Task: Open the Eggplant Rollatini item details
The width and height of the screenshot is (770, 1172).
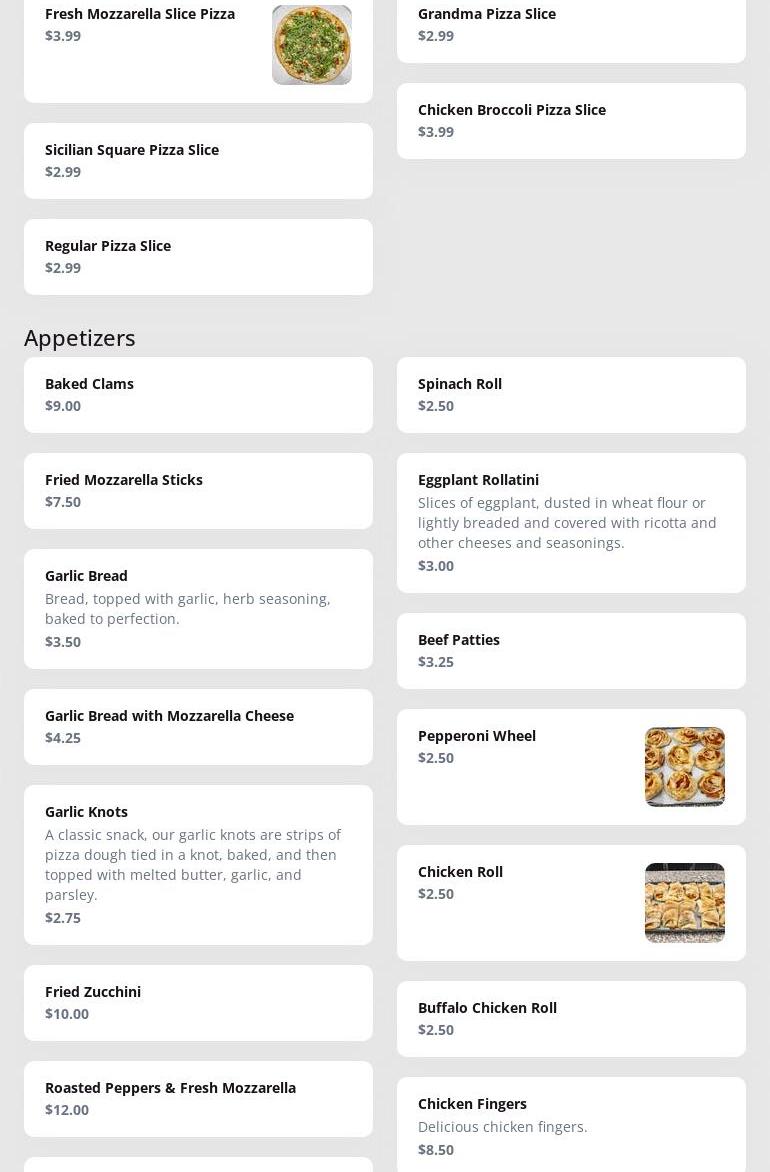Action: (570, 523)
